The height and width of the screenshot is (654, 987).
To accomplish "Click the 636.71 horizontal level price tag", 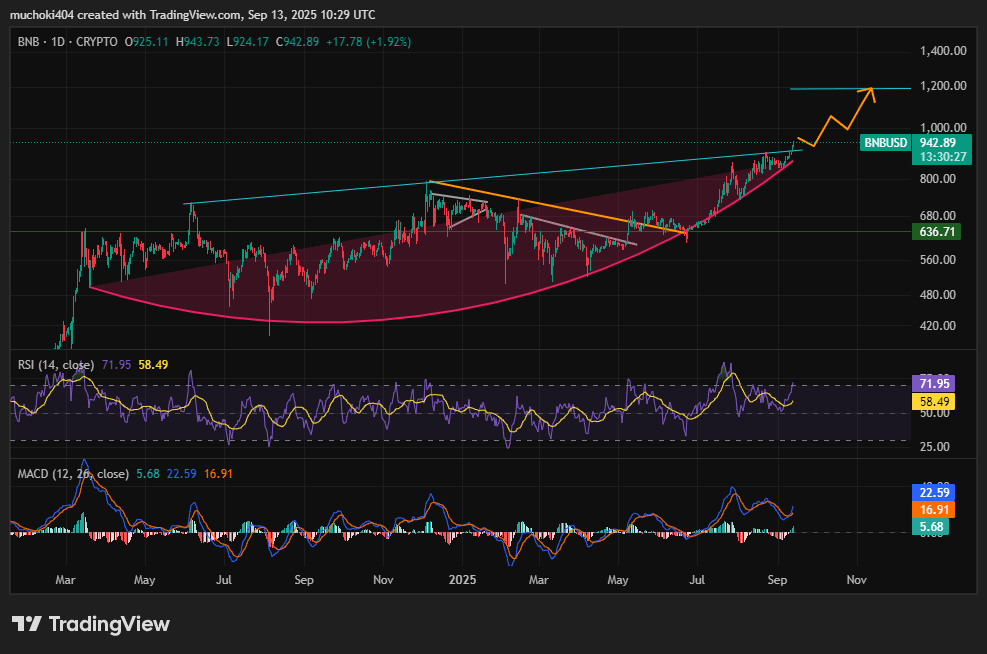I will pos(938,232).
